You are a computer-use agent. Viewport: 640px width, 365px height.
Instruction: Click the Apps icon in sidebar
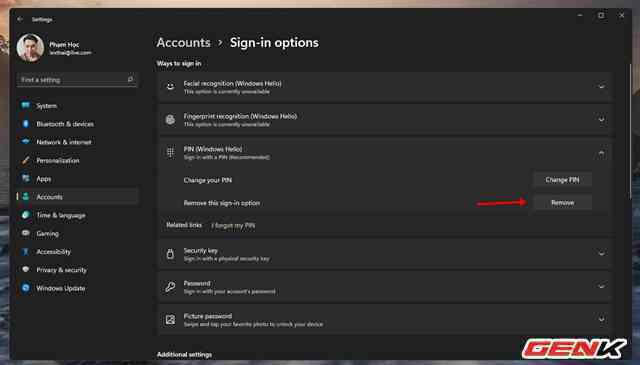click(26, 178)
